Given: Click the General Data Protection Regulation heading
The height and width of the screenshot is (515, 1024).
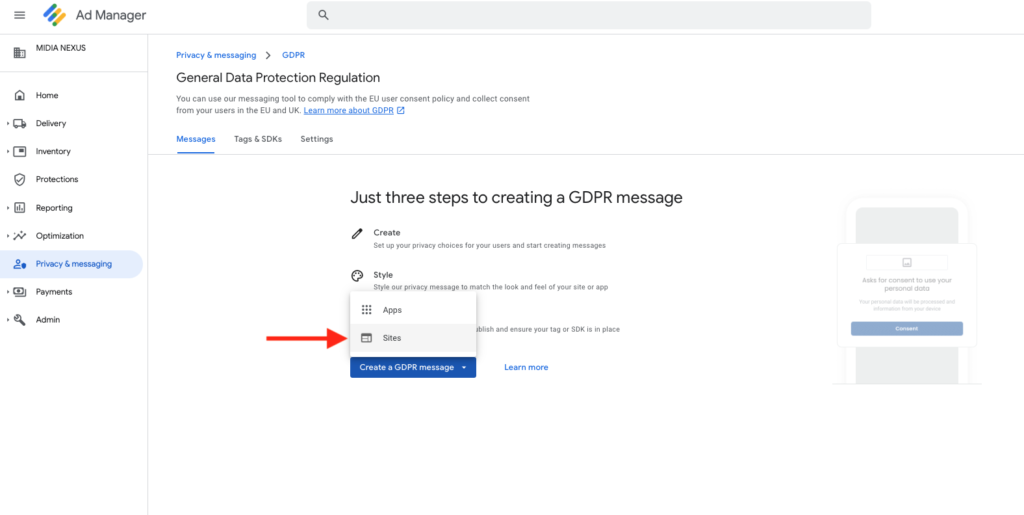Looking at the screenshot, I should (x=278, y=78).
